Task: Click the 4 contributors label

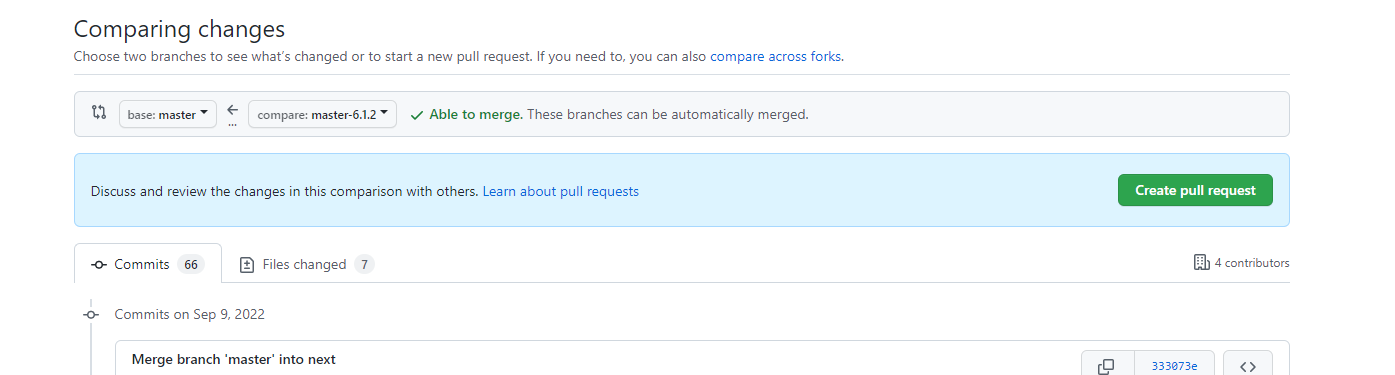Action: click(x=1252, y=263)
